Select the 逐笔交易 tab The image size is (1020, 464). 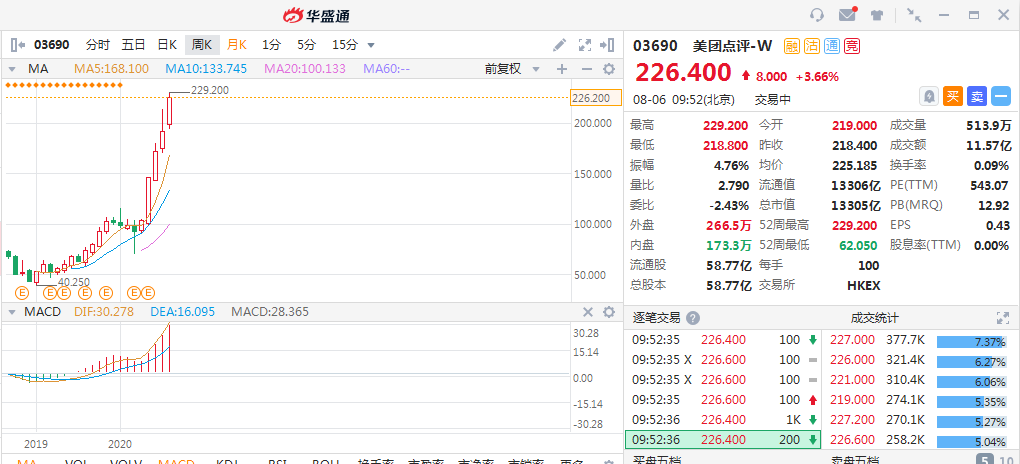[x=656, y=318]
